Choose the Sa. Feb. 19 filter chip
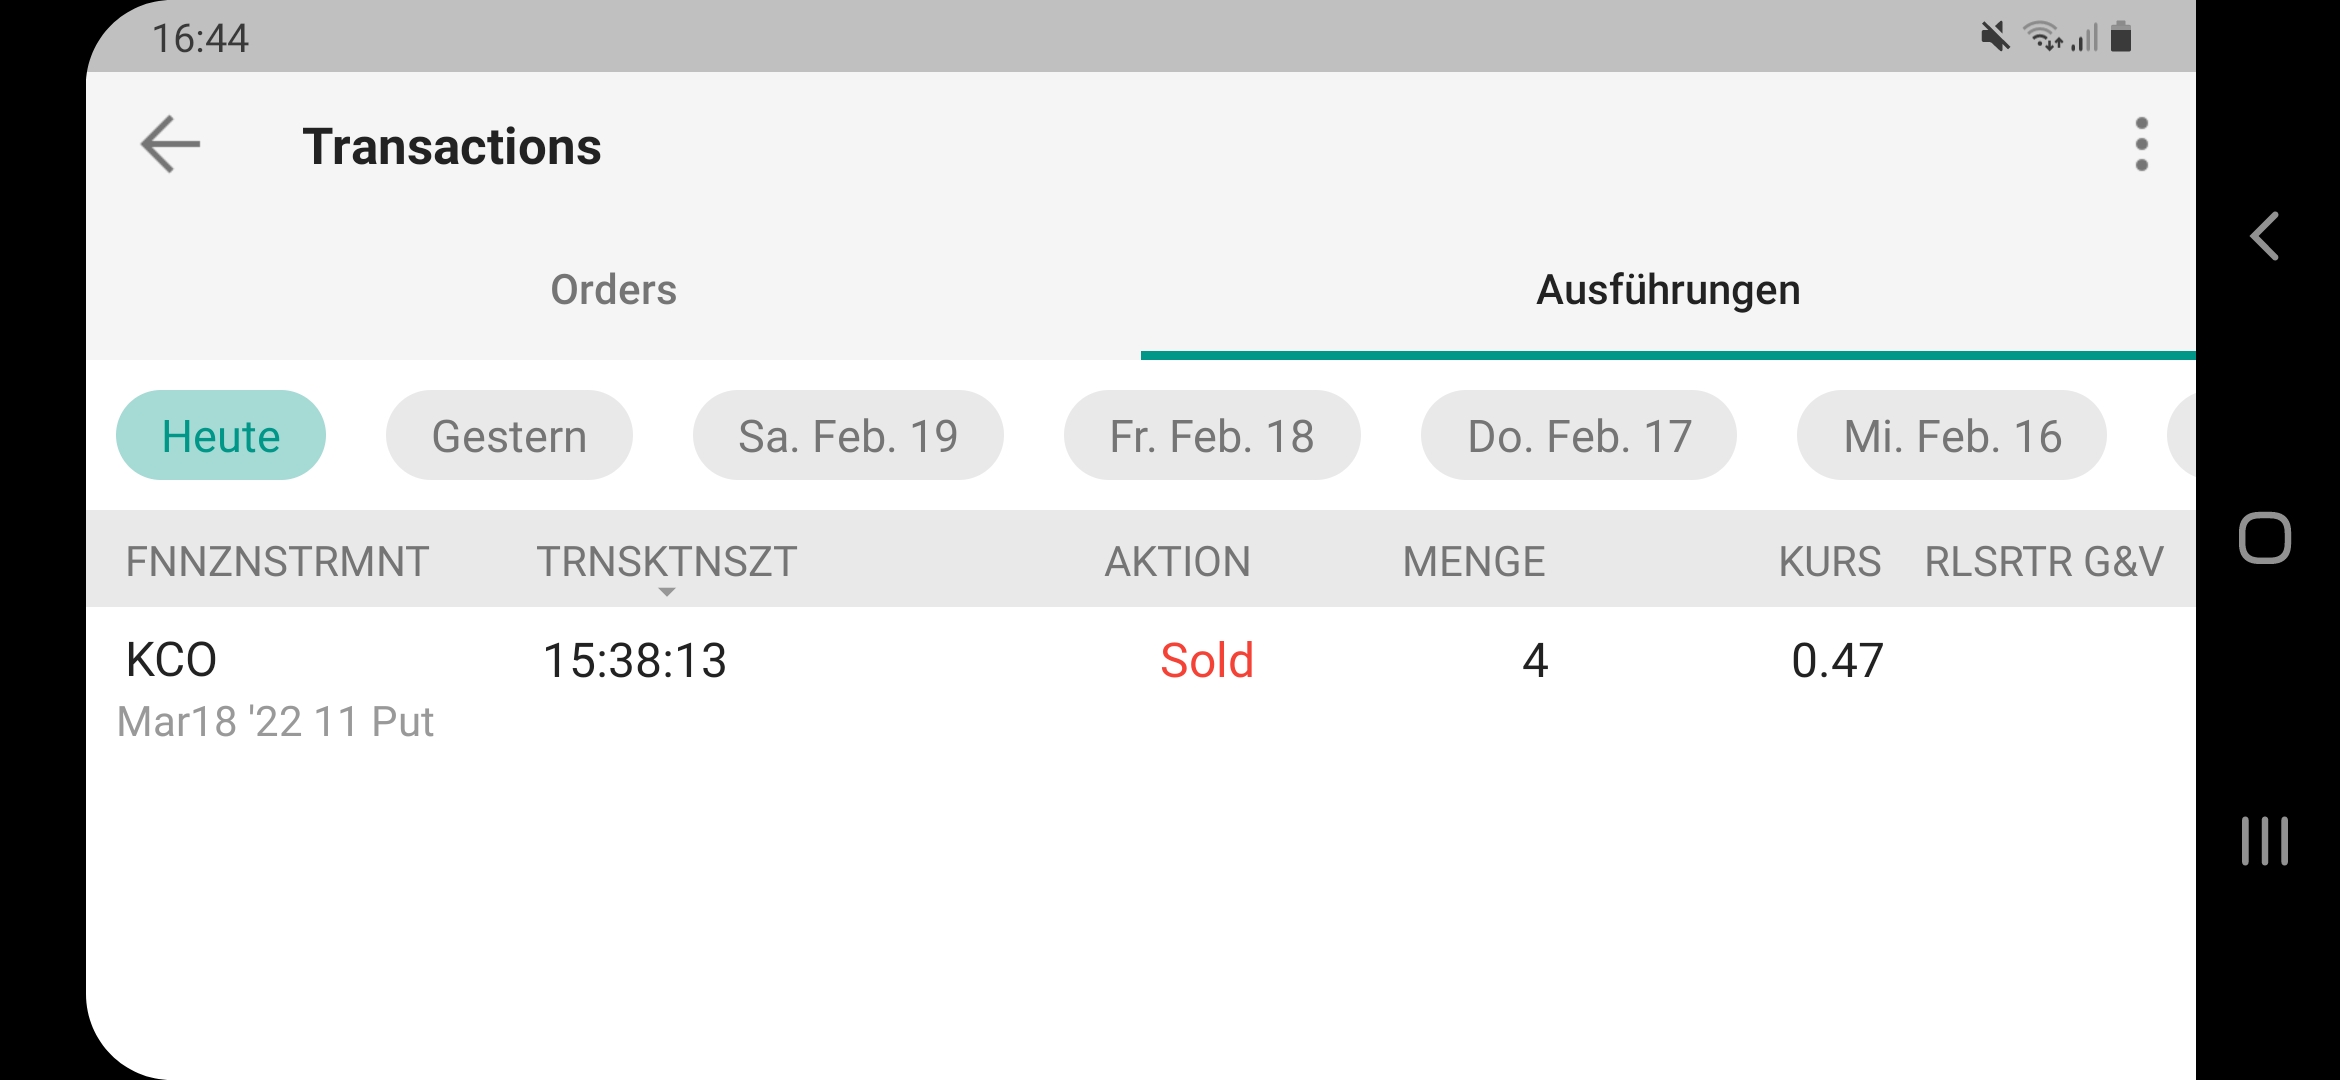Image resolution: width=2340 pixels, height=1080 pixels. 848,436
